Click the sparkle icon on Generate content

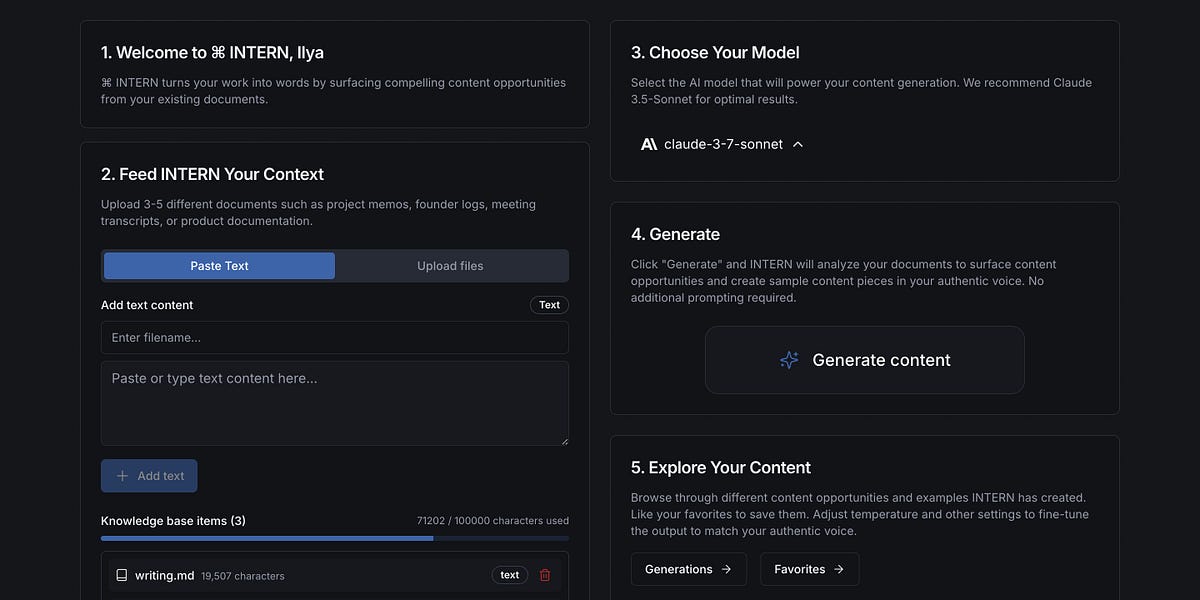tap(789, 360)
